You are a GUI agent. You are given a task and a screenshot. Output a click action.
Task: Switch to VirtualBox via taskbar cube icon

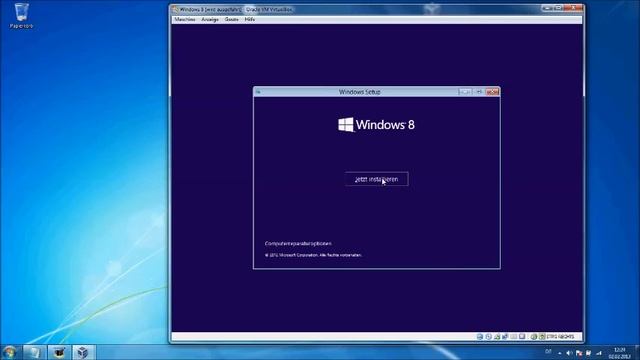pyautogui.click(x=83, y=352)
